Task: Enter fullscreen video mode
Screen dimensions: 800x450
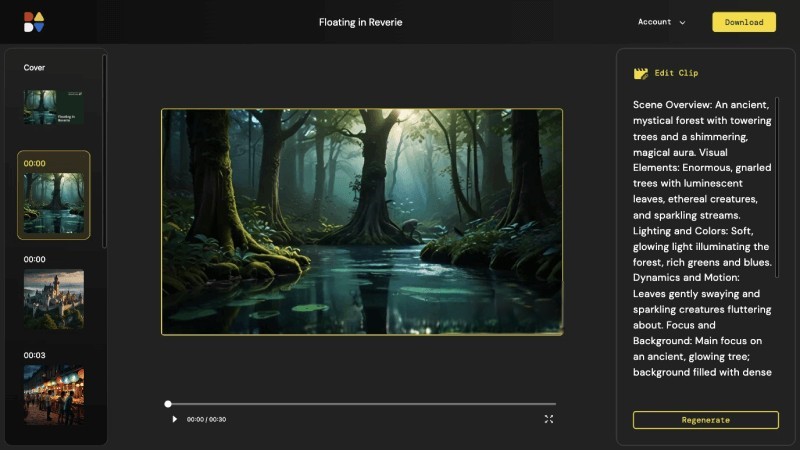Action: (x=549, y=419)
